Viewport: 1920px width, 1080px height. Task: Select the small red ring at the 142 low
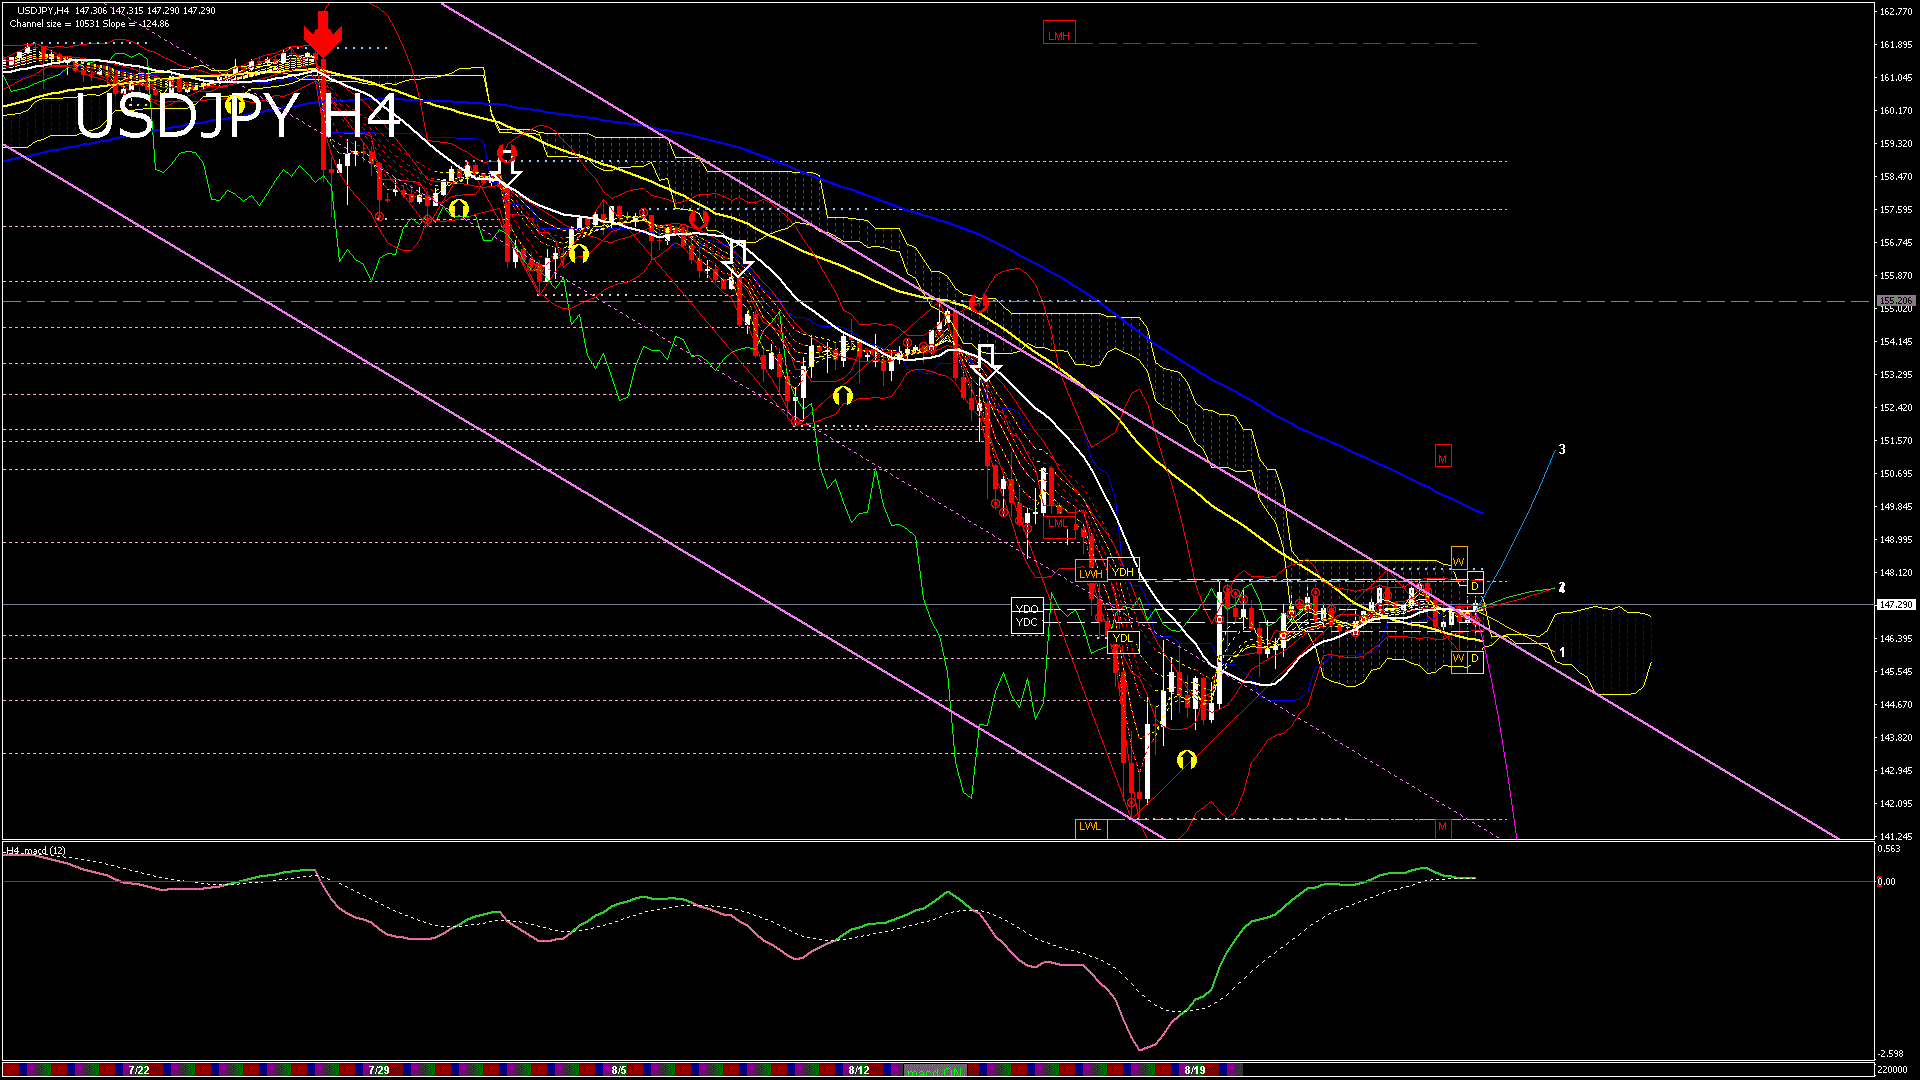[x=1132, y=803]
